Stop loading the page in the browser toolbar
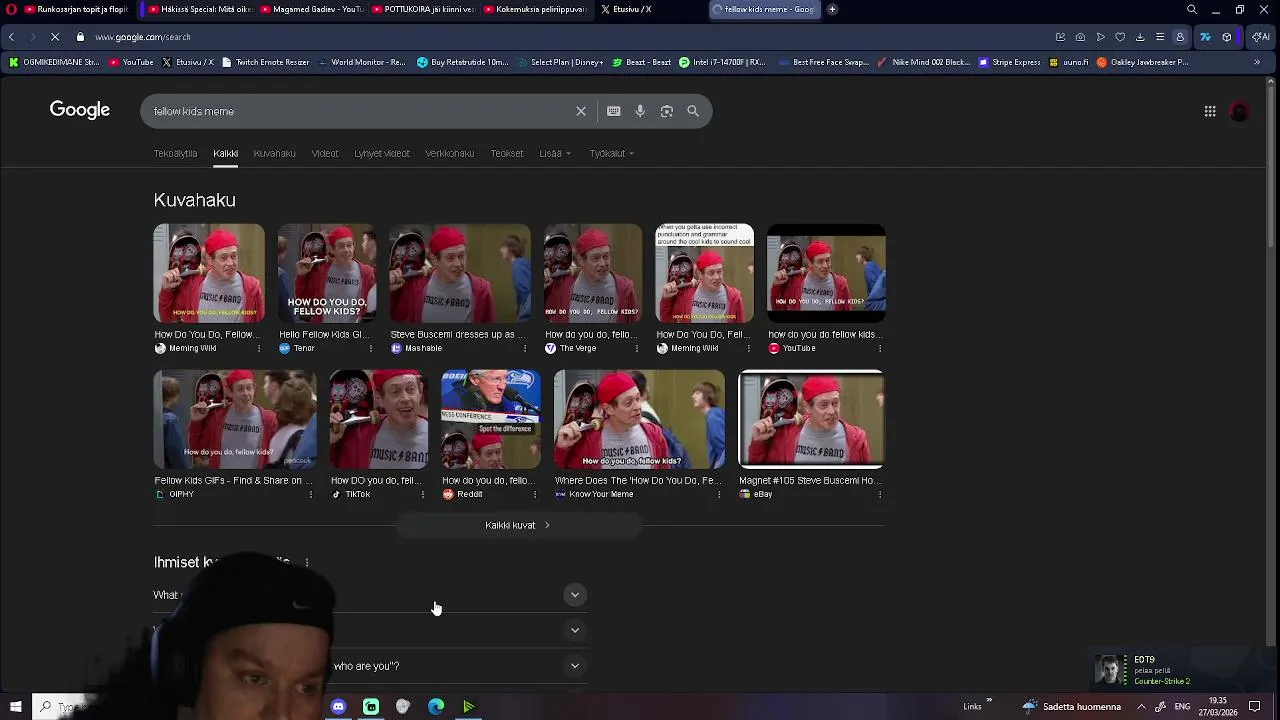This screenshot has width=1280, height=720. (x=54, y=37)
